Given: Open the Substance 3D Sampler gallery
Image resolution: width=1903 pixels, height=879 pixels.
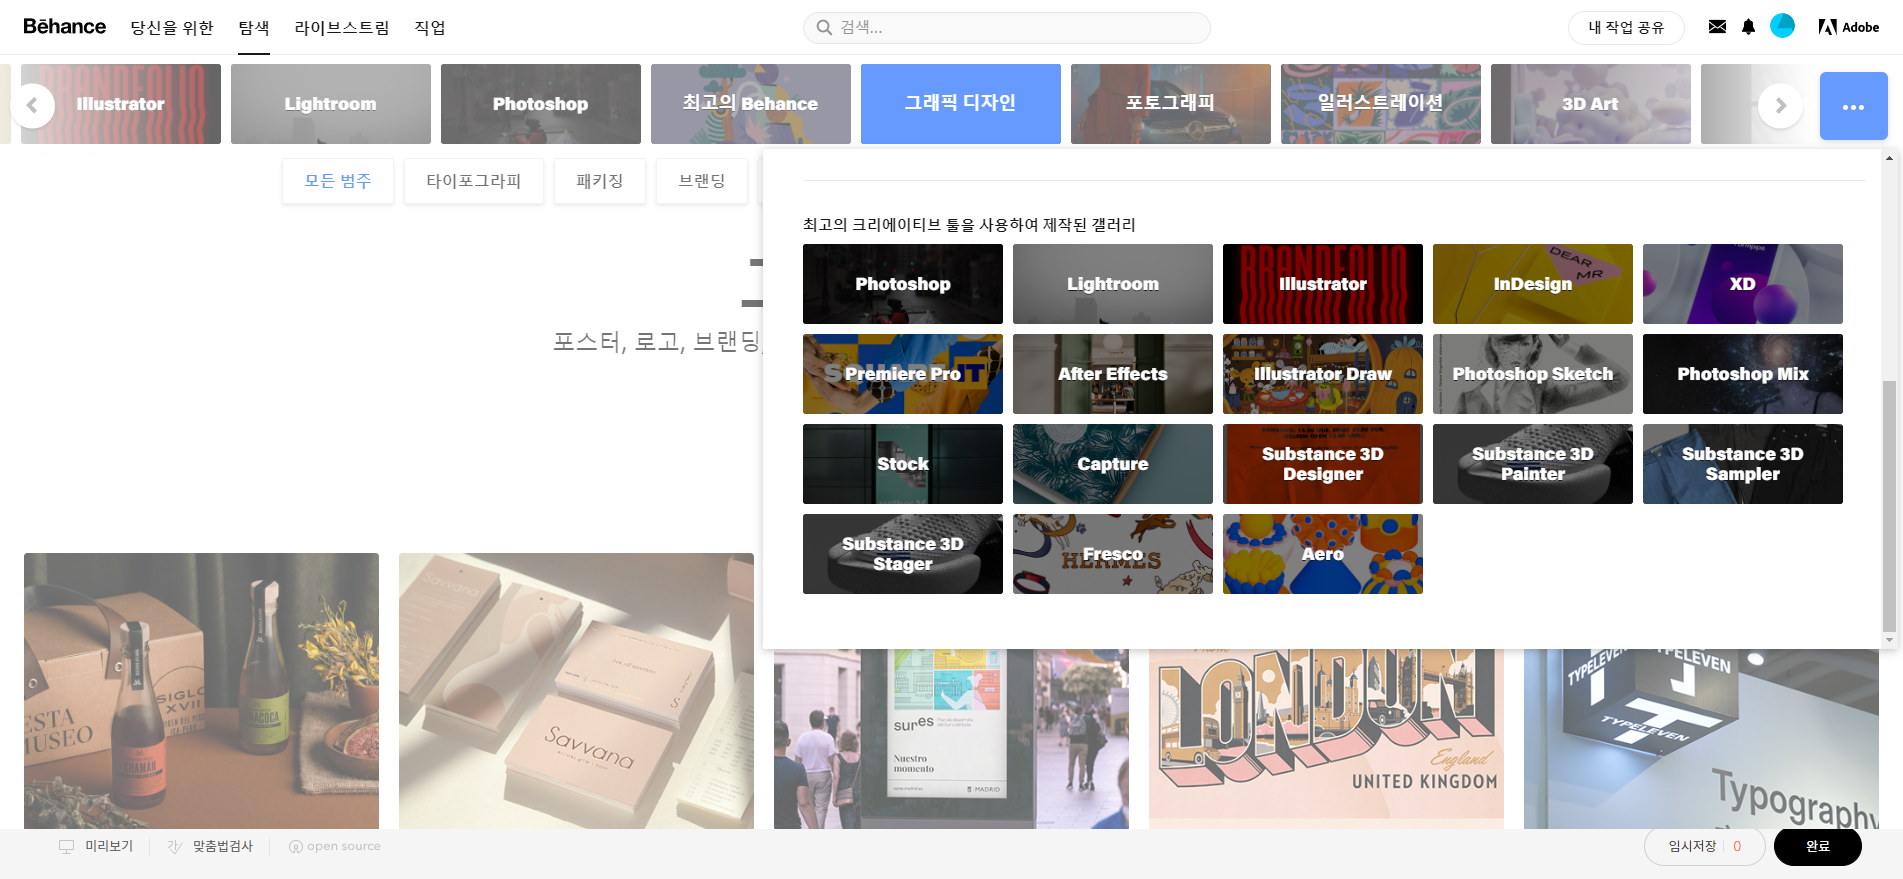Looking at the screenshot, I should (1743, 464).
